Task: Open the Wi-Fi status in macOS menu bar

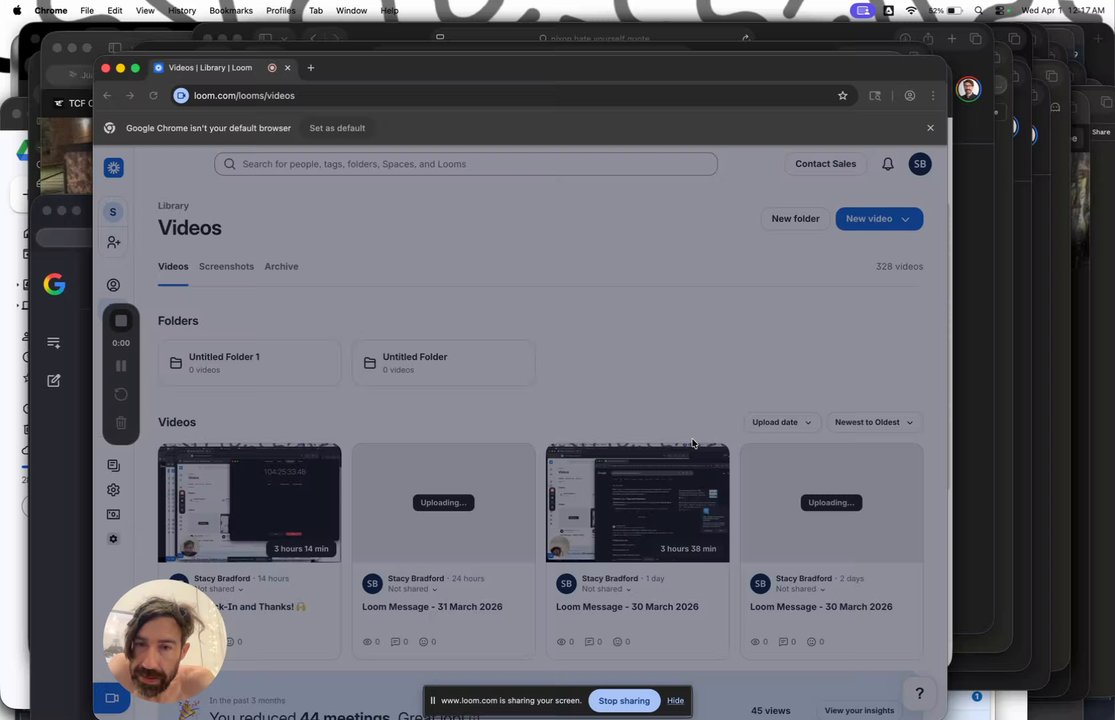Action: (x=911, y=11)
